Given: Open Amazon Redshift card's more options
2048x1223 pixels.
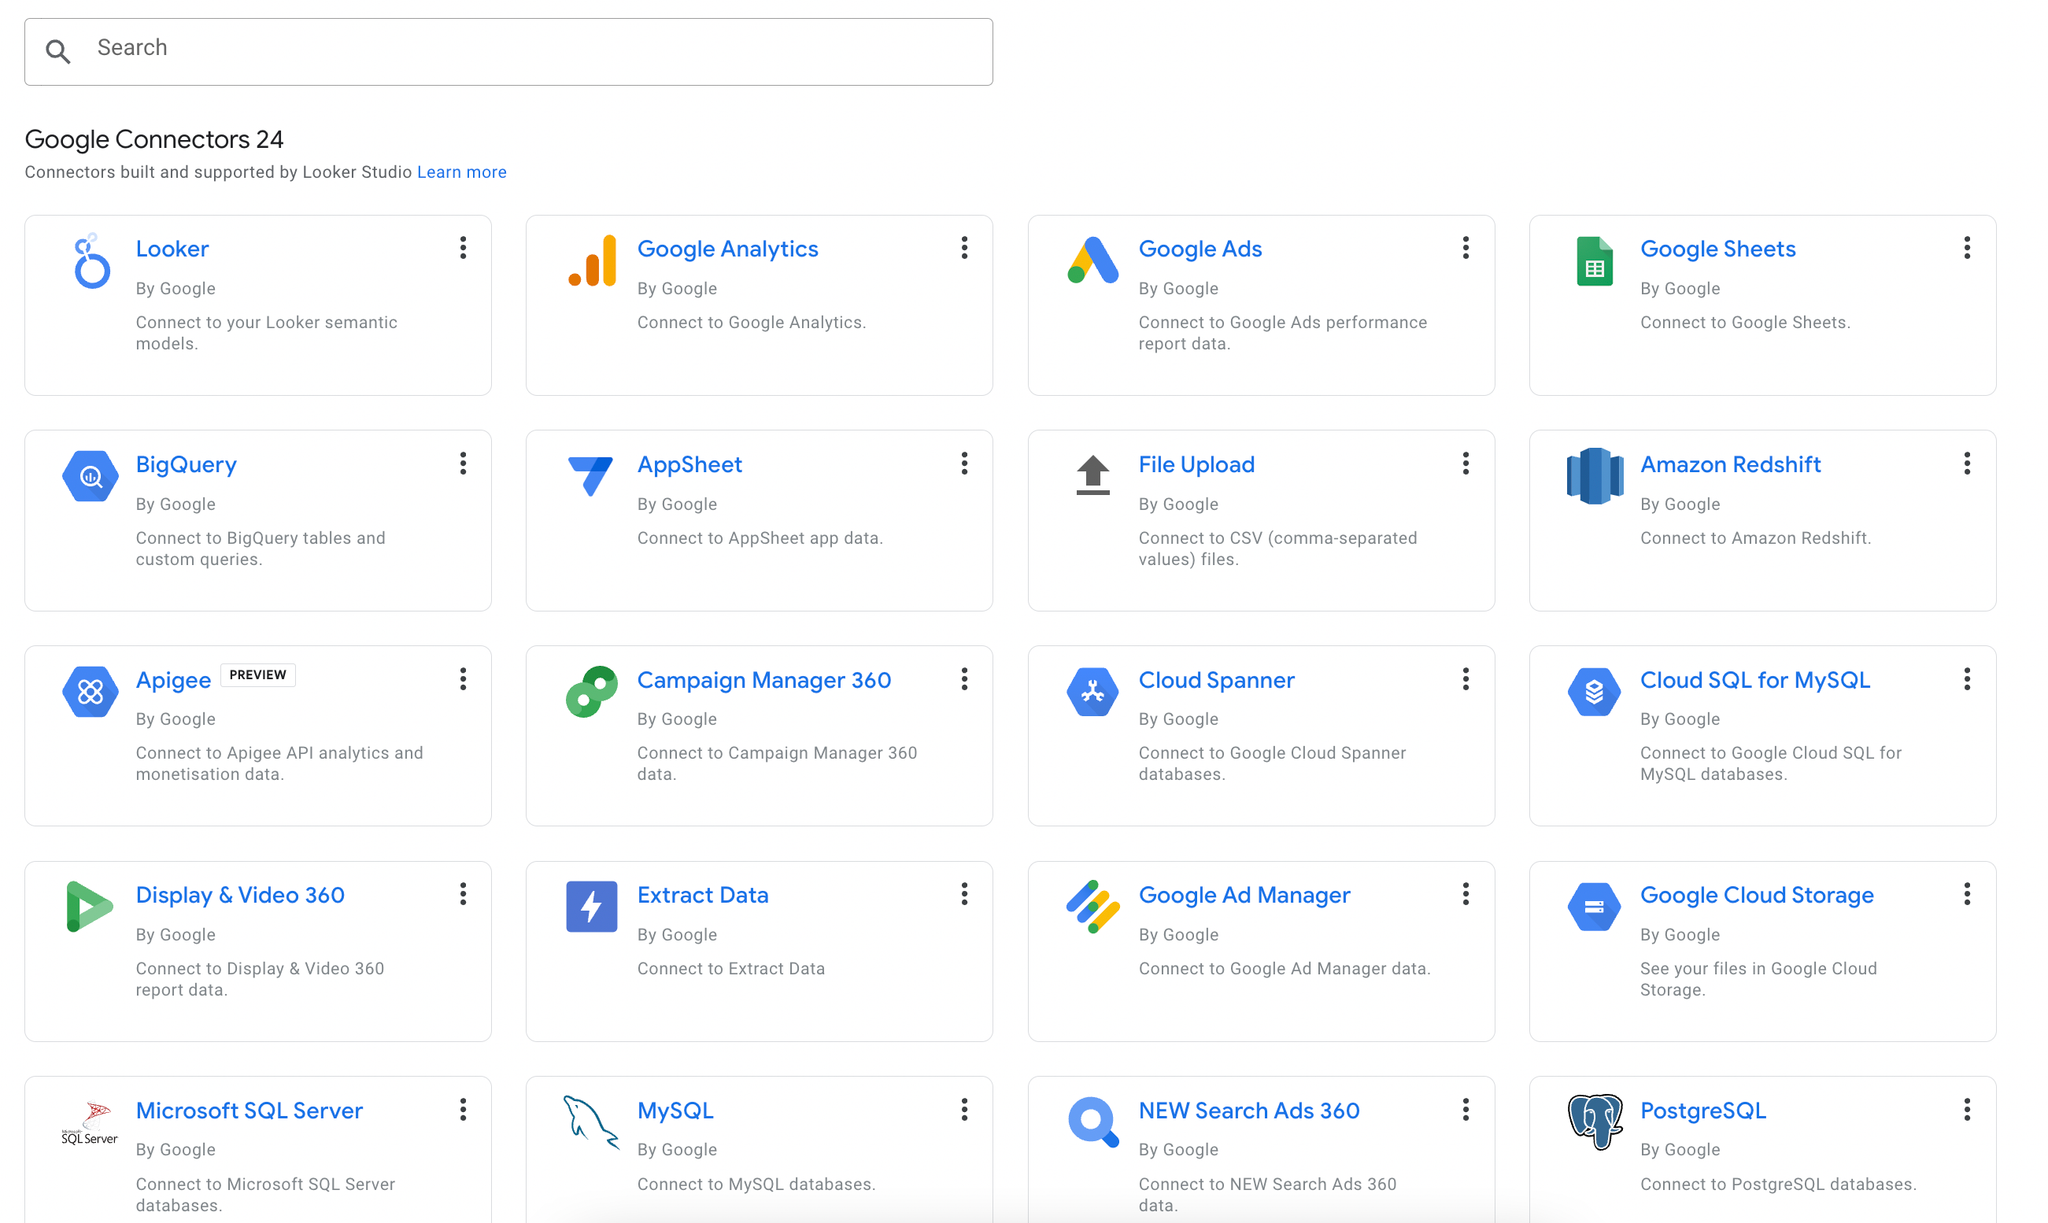Looking at the screenshot, I should pos(1967,463).
